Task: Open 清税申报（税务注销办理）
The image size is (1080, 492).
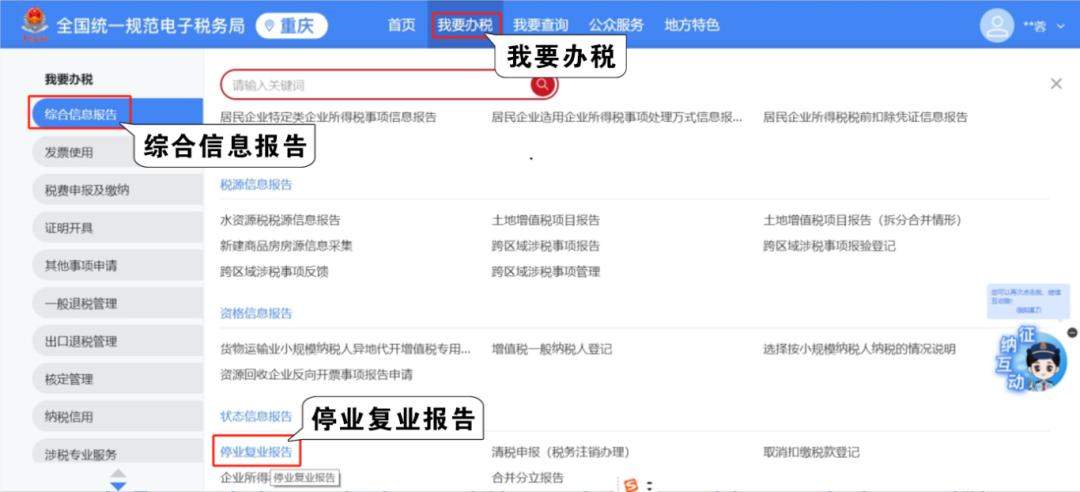Action: click(x=561, y=453)
